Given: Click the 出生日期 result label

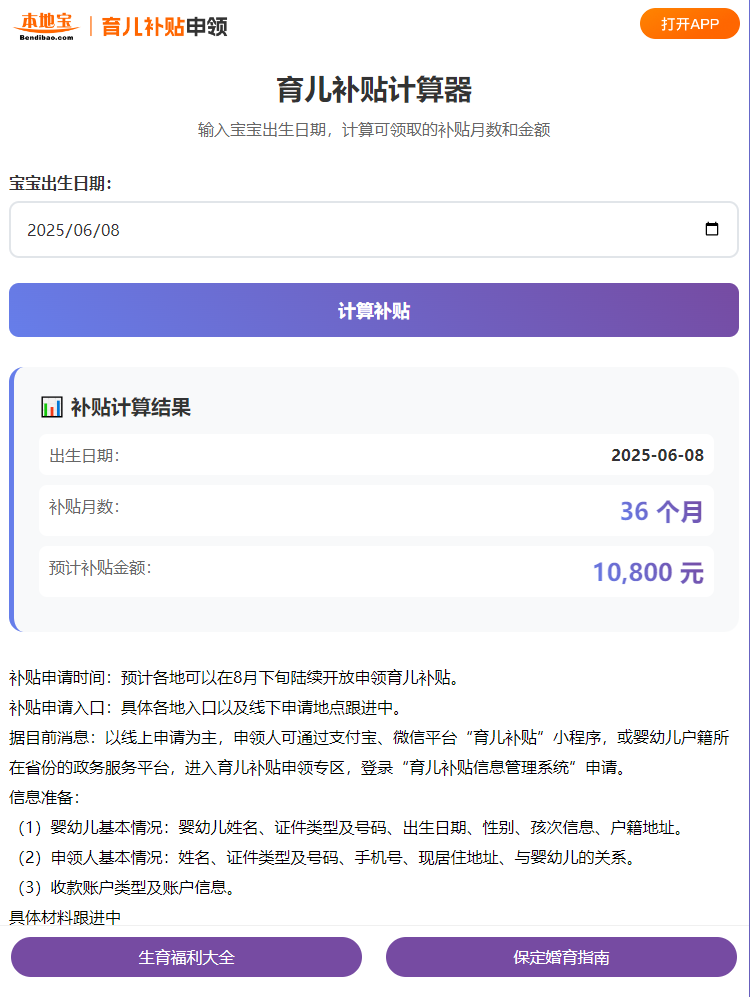Looking at the screenshot, I should coord(84,455).
